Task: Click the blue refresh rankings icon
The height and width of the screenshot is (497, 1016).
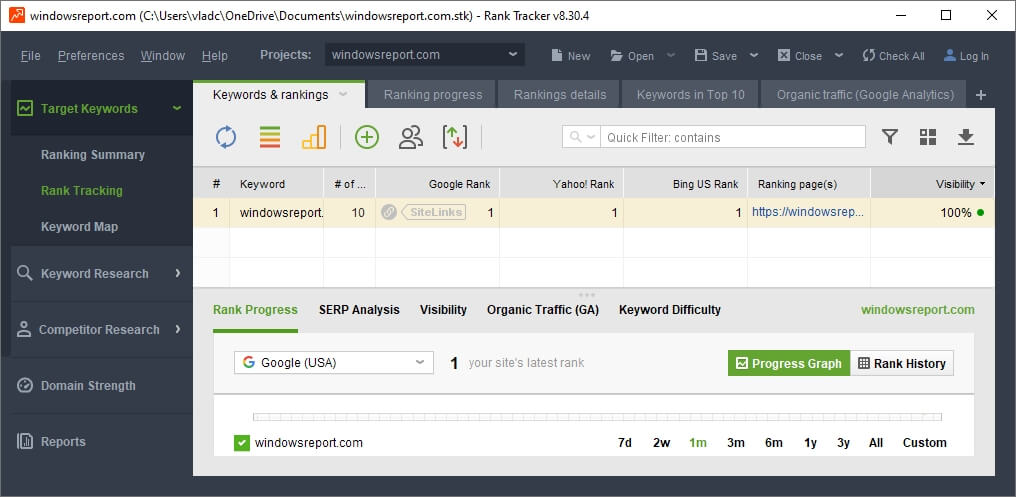Action: tap(225, 137)
